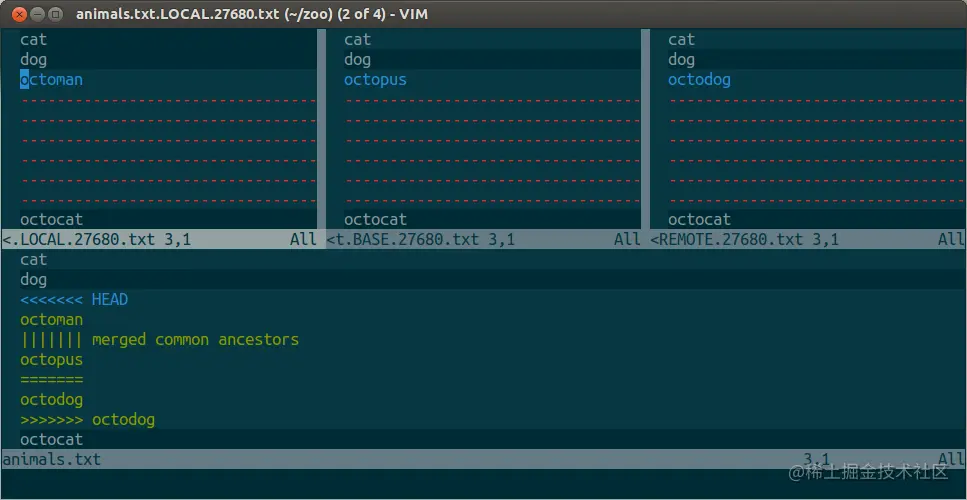This screenshot has height=500, width=967.
Task: Click the vertical divider between BASE and REMOTE
Action: tap(645, 129)
